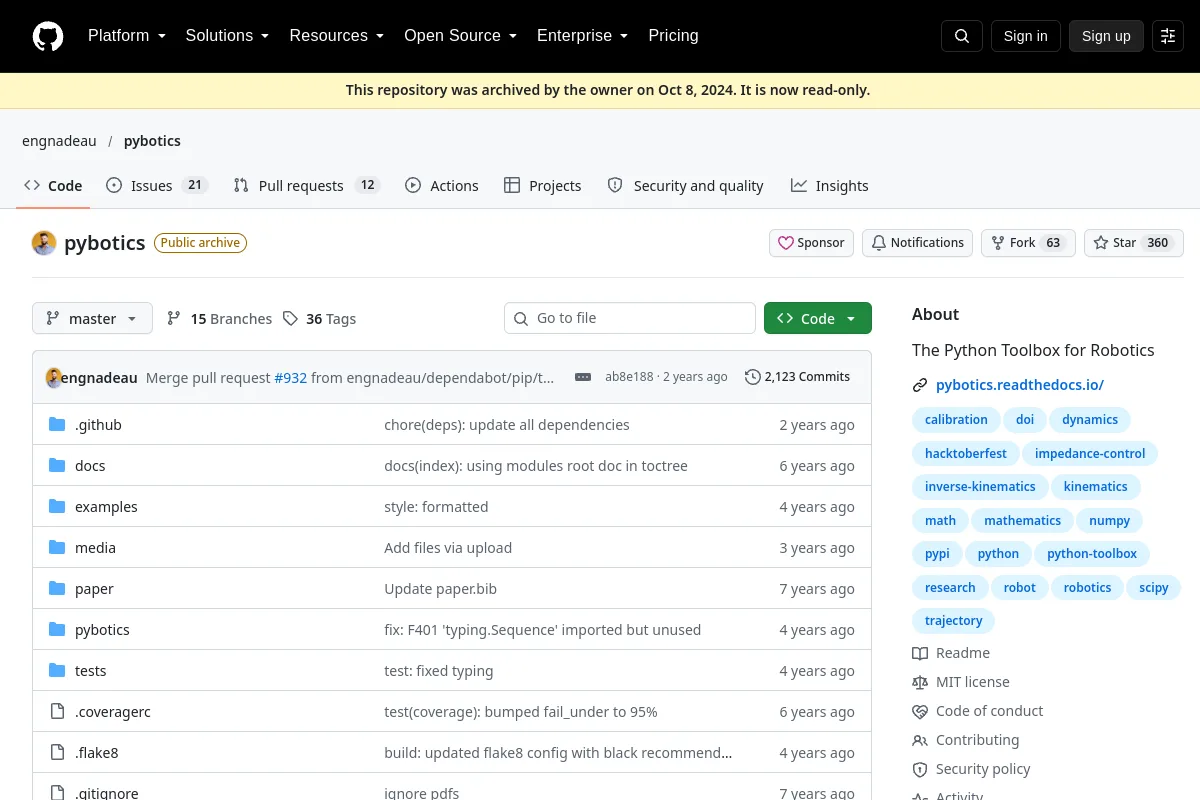Click the media folder icon
Screen dimensions: 1200x800
(57, 548)
